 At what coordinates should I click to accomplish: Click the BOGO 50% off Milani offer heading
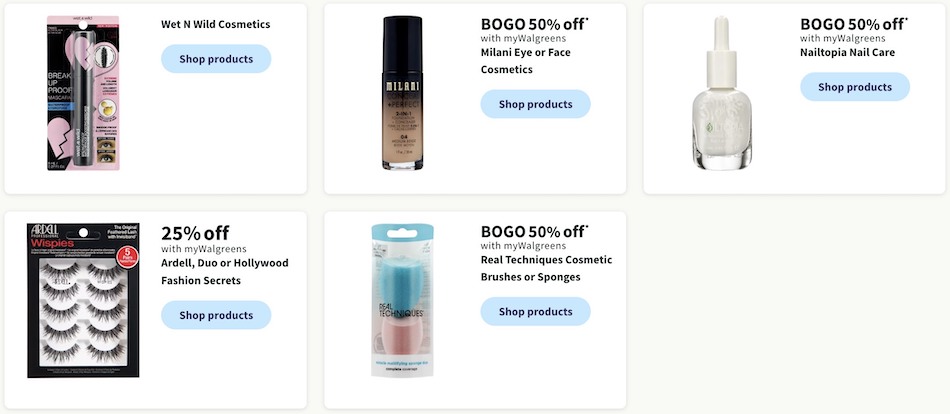(534, 24)
